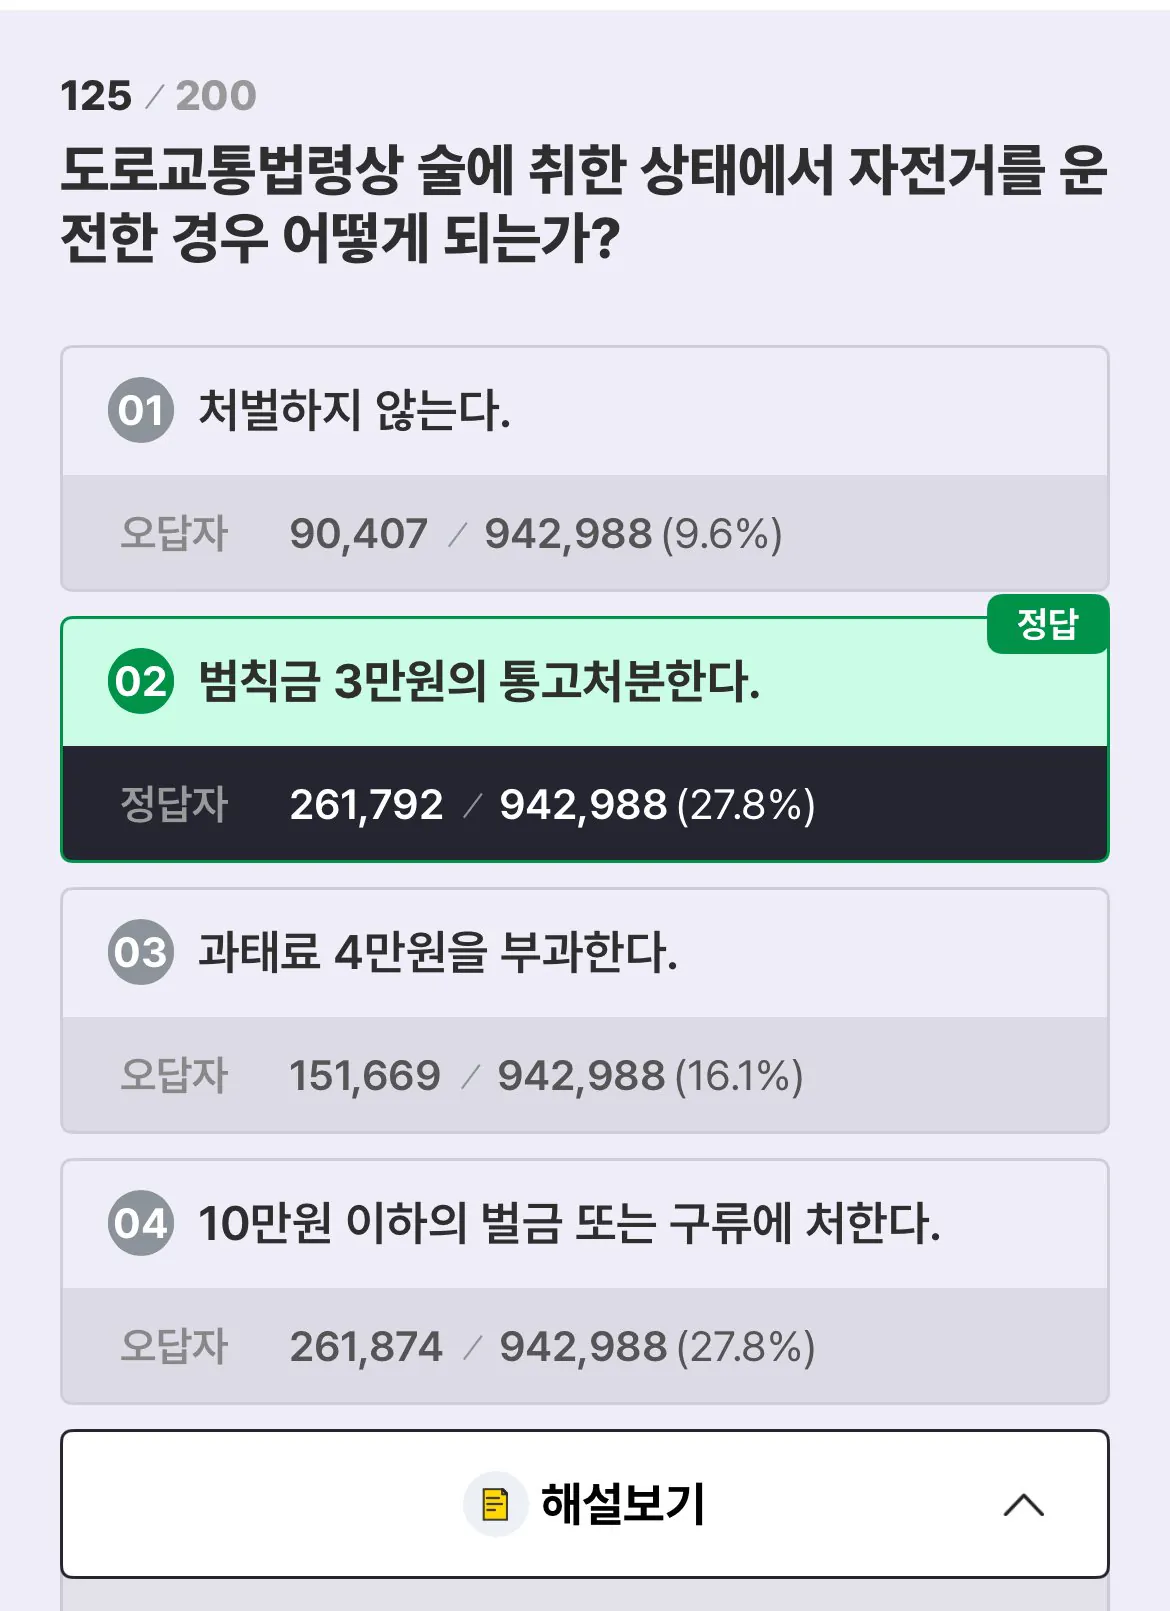Select answer 범칙금 3만원의 통고처분한다
Screen dimensions: 1170x1611
click(479, 681)
